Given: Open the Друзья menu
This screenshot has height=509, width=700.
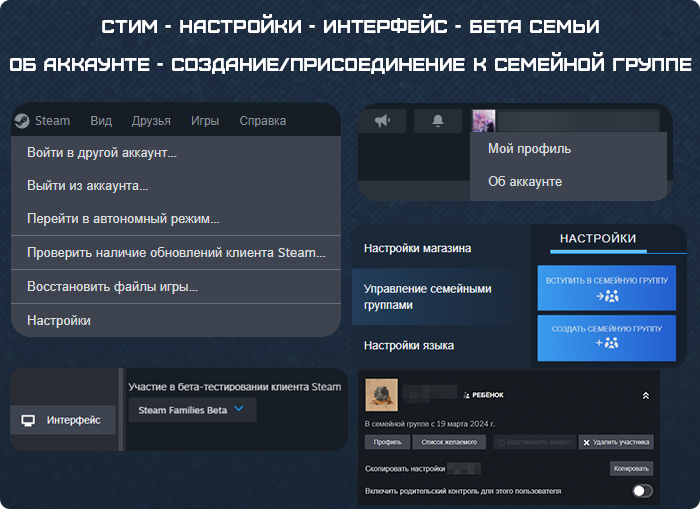Looking at the screenshot, I should pos(151,121).
